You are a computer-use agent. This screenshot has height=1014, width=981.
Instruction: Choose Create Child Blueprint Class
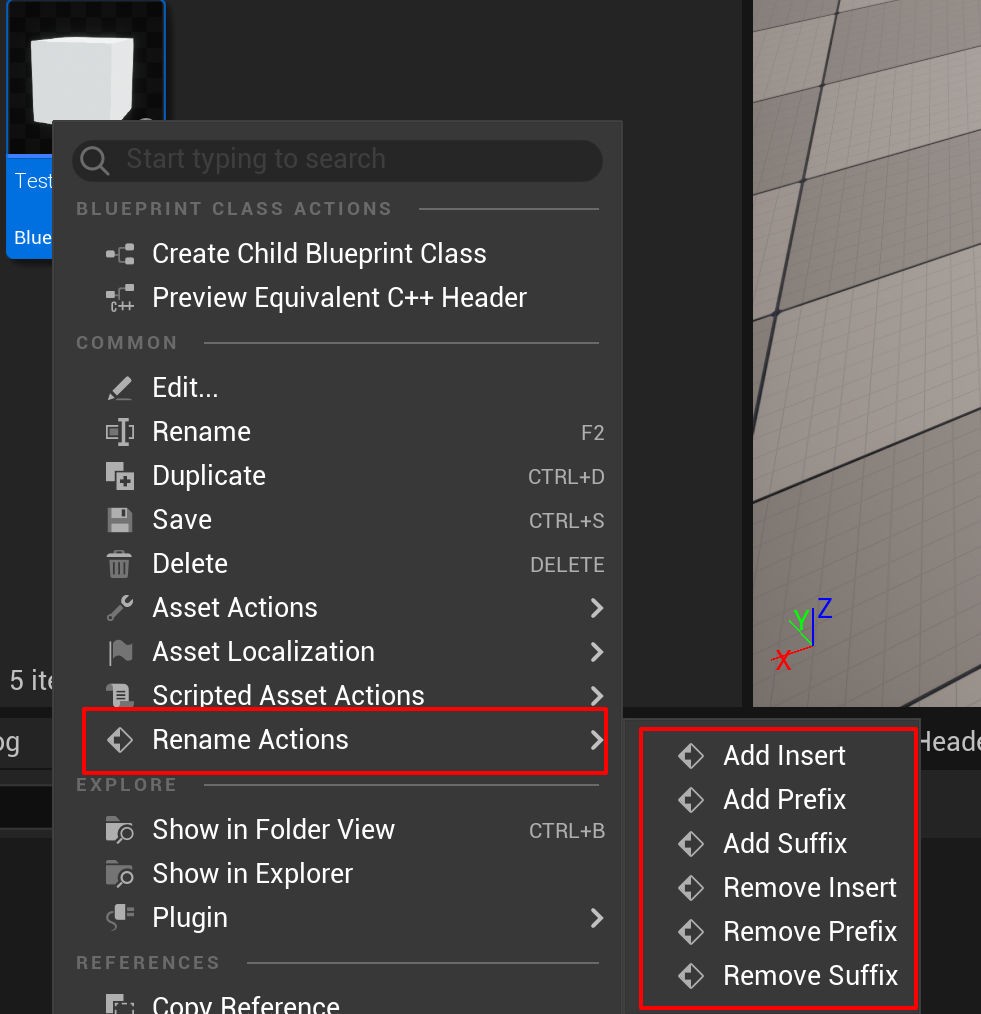tap(338, 254)
